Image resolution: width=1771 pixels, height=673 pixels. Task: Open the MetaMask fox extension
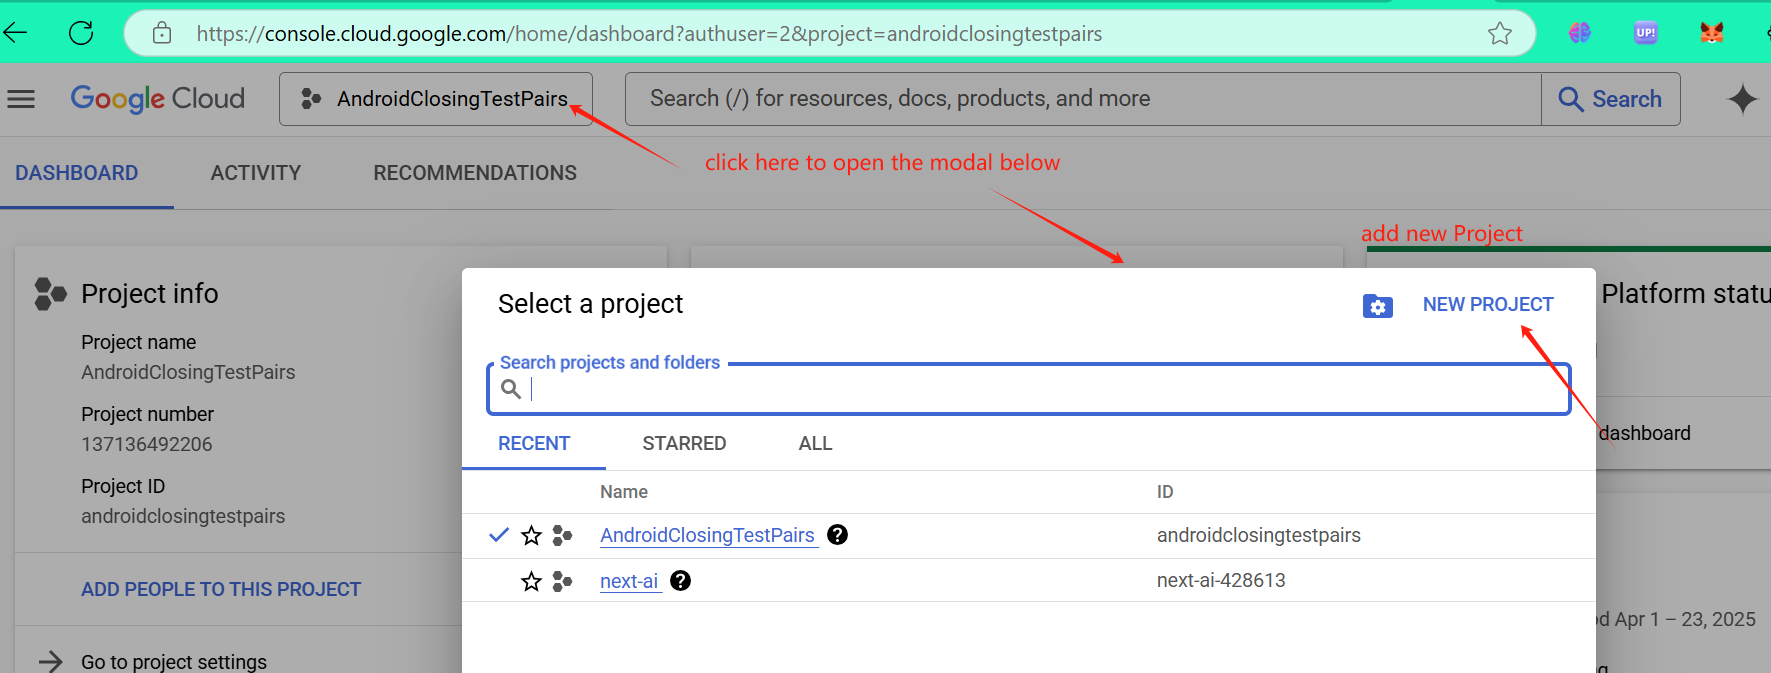point(1712,33)
